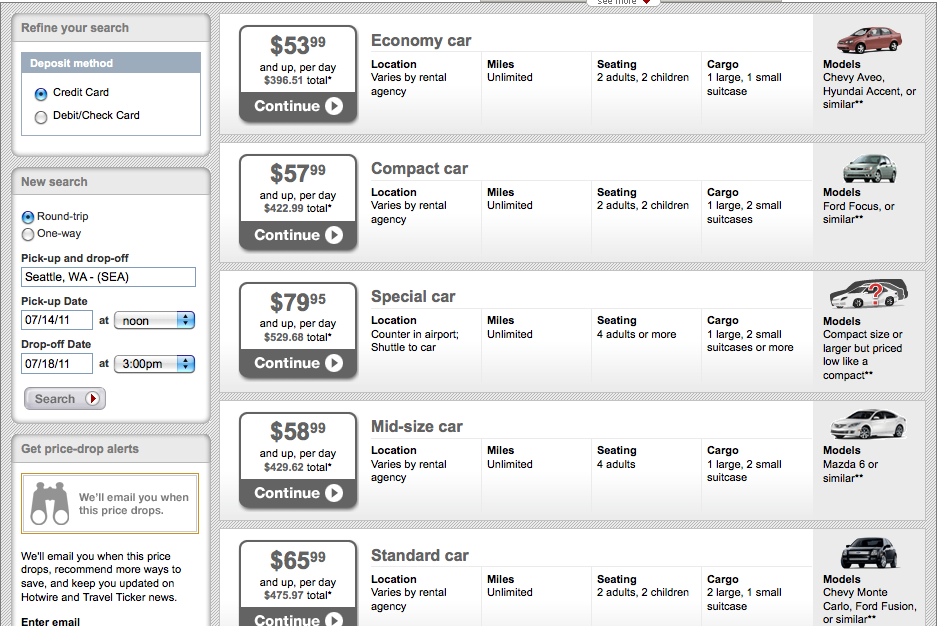Click the Compact car Ford Focus image

click(869, 169)
